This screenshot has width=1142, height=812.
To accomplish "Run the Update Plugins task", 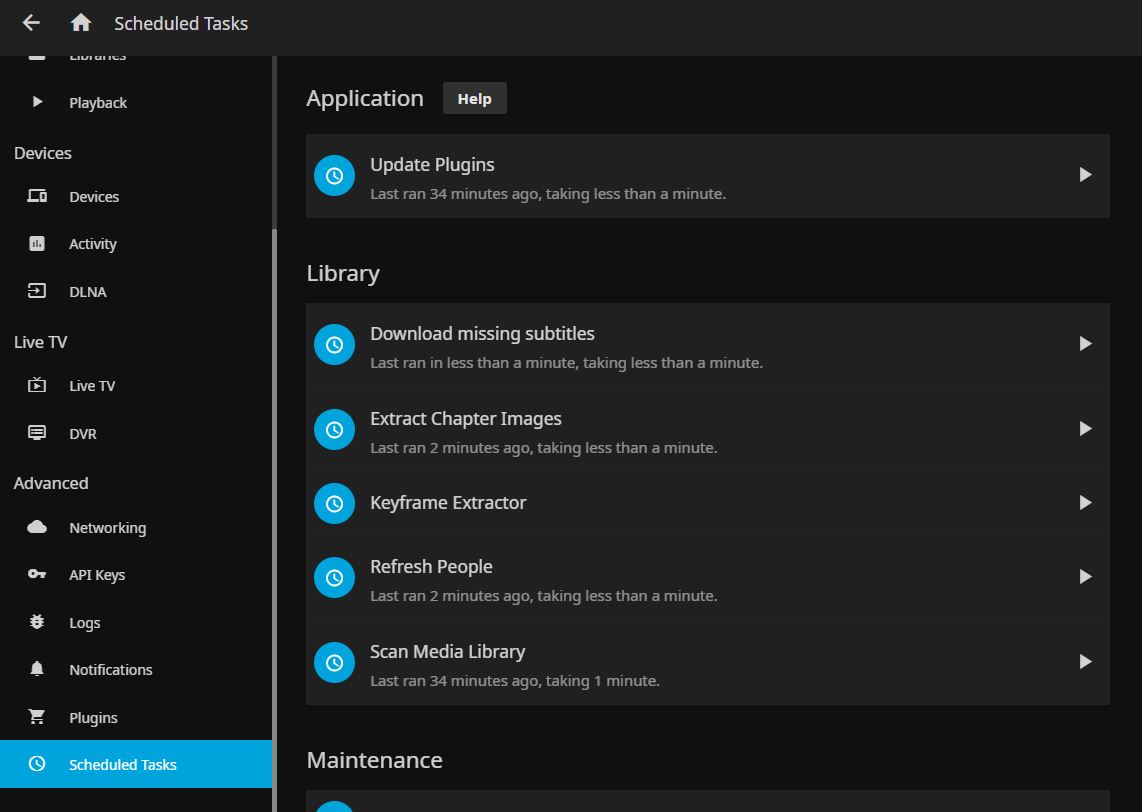I will [x=1086, y=174].
